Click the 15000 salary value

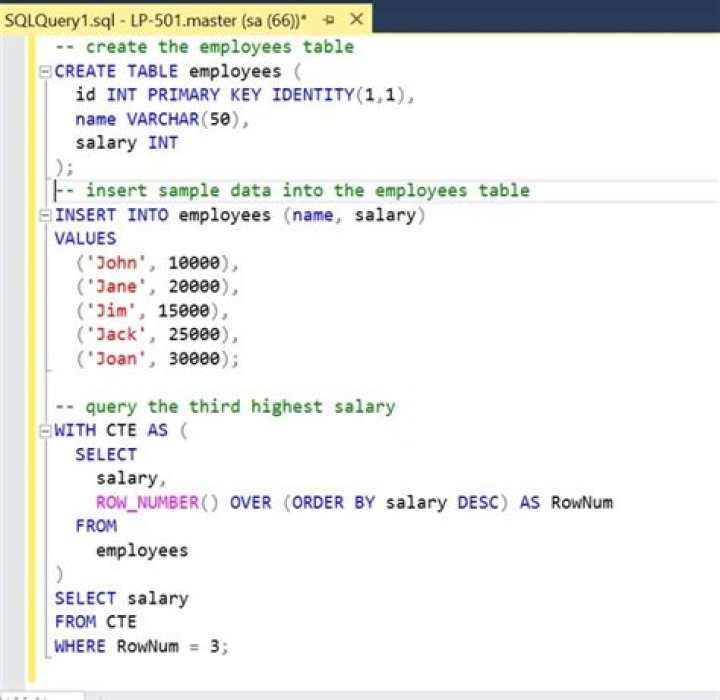[184, 310]
